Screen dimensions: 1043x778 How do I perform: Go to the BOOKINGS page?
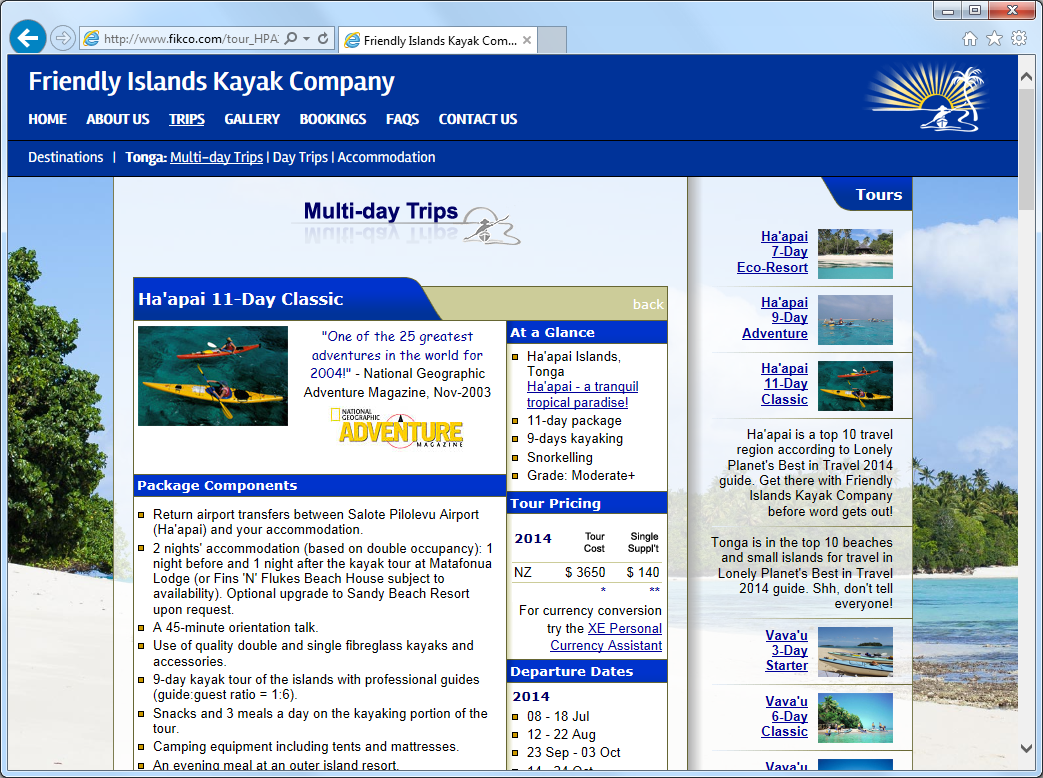pos(333,119)
